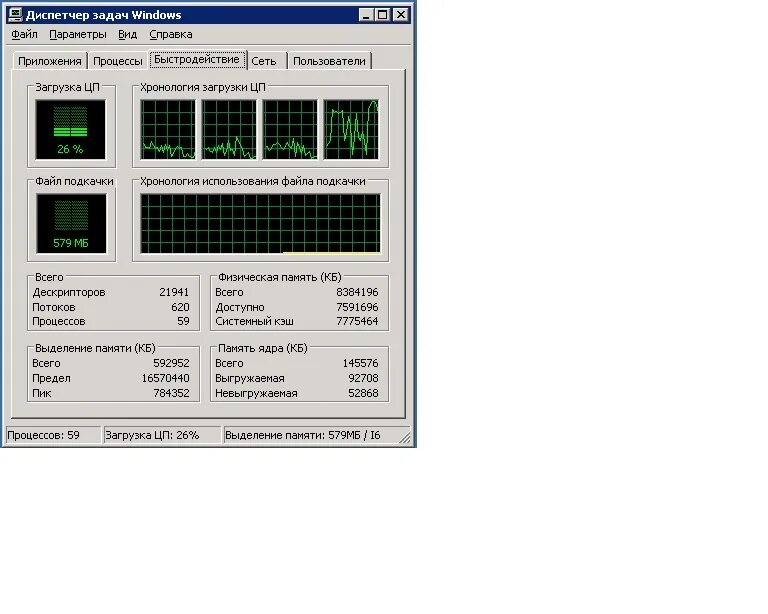The height and width of the screenshot is (614, 768).
Task: Click the window resize grip in status bar
Action: point(405,438)
